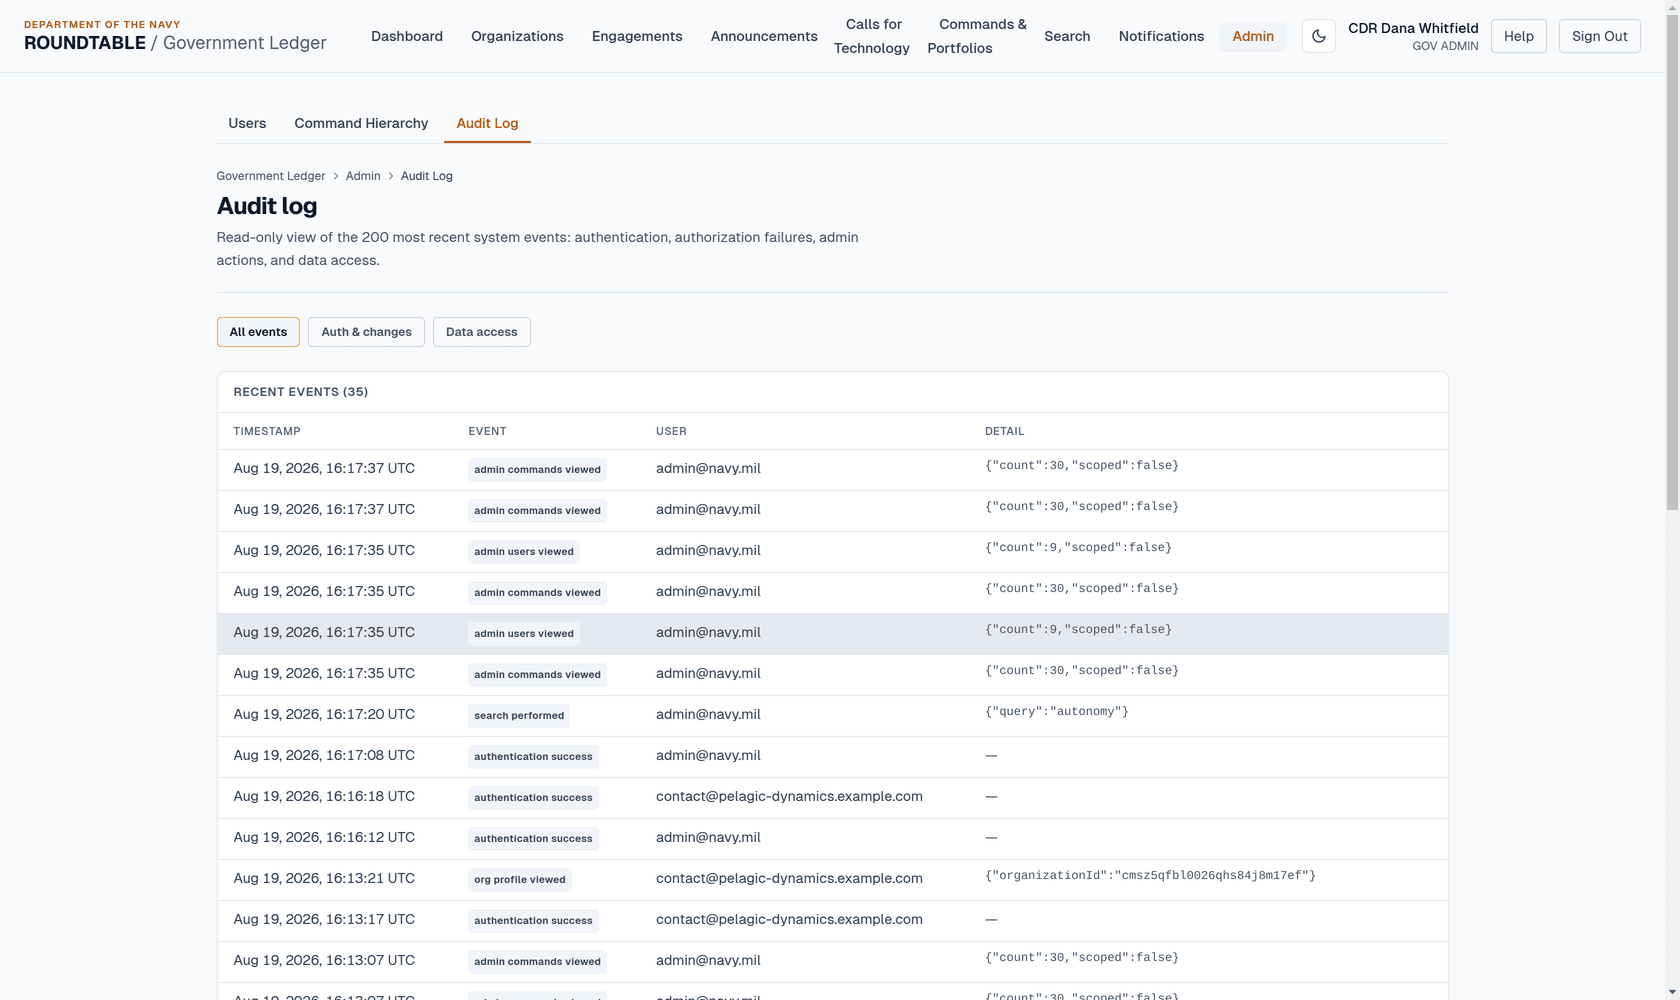Click the DETAIL column header

coord(1004,431)
